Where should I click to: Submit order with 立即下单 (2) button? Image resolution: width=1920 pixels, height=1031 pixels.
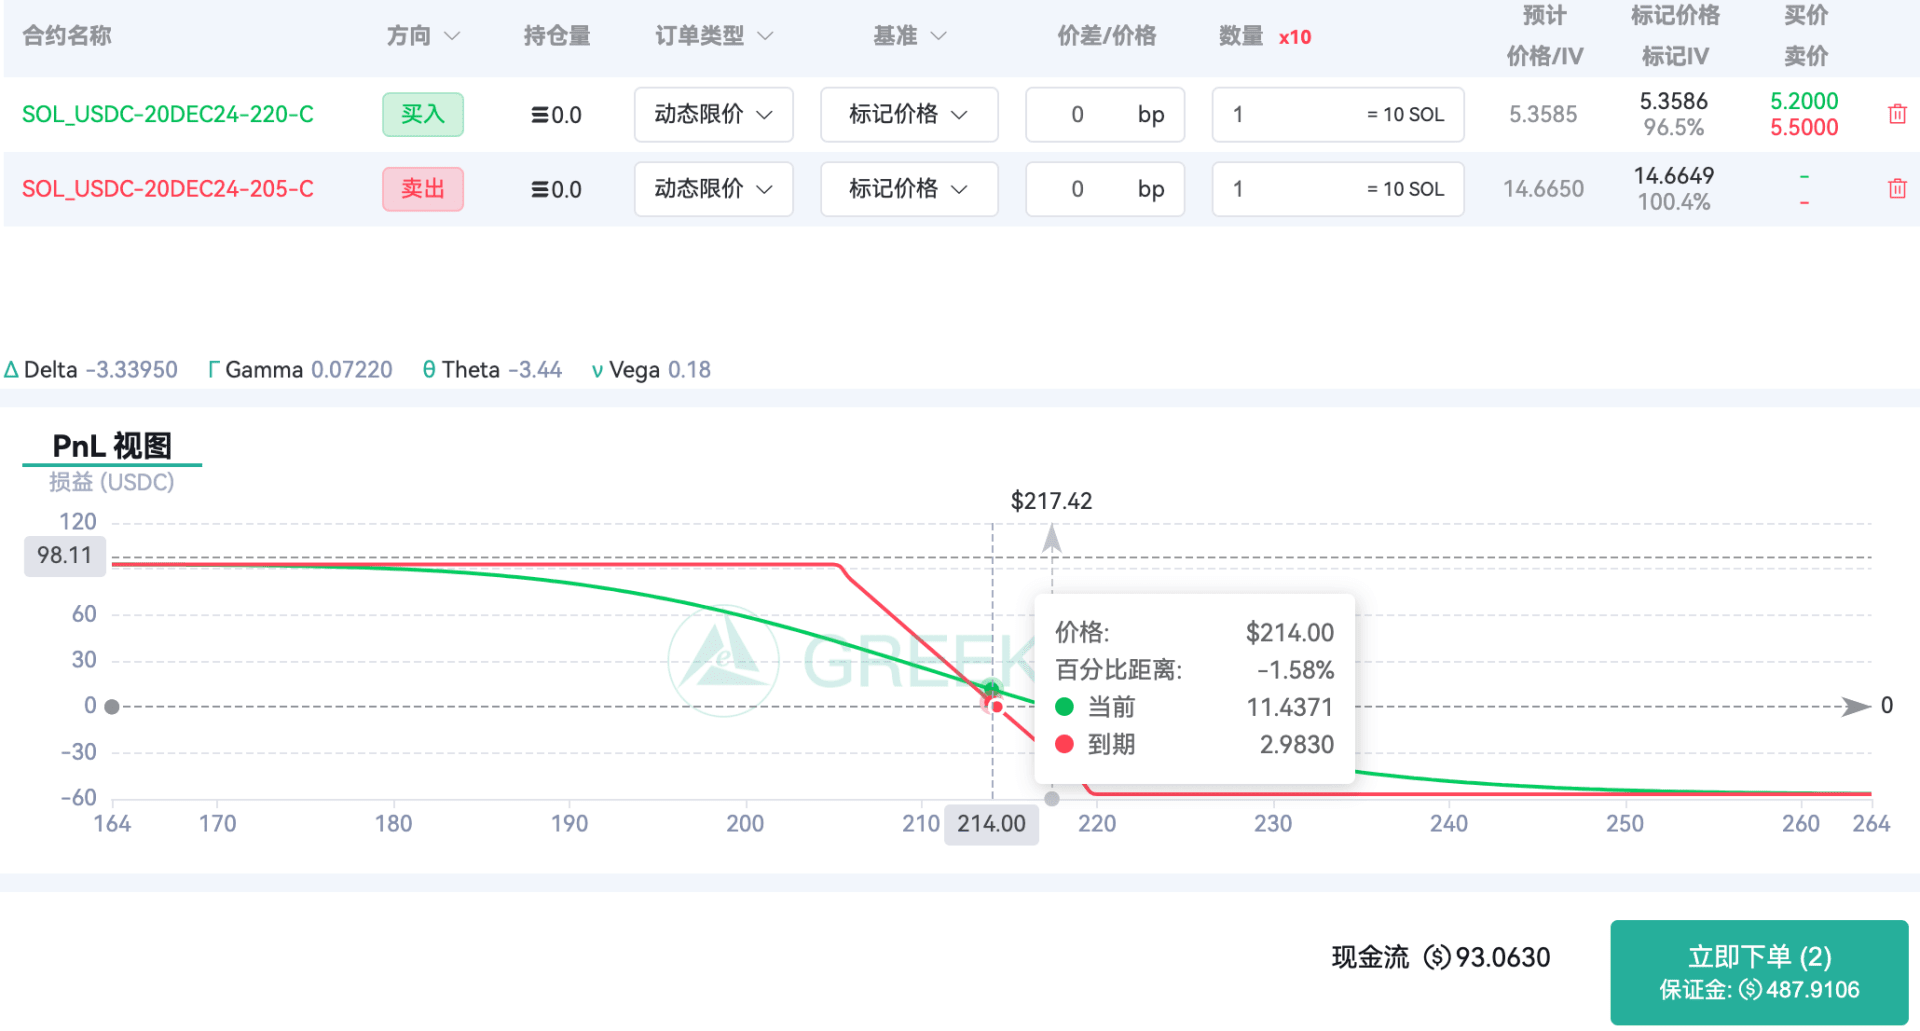tap(1759, 972)
